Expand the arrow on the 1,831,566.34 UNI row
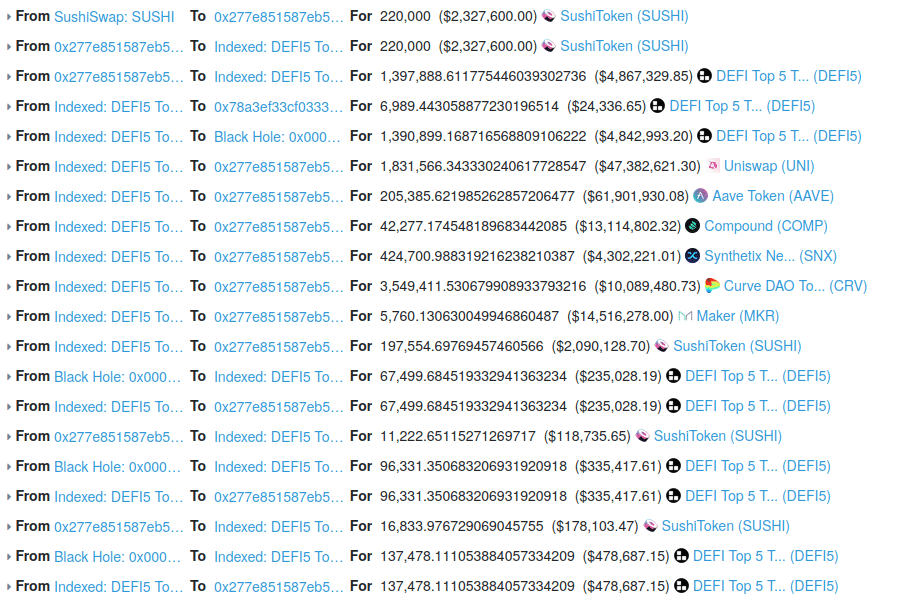 pos(9,167)
